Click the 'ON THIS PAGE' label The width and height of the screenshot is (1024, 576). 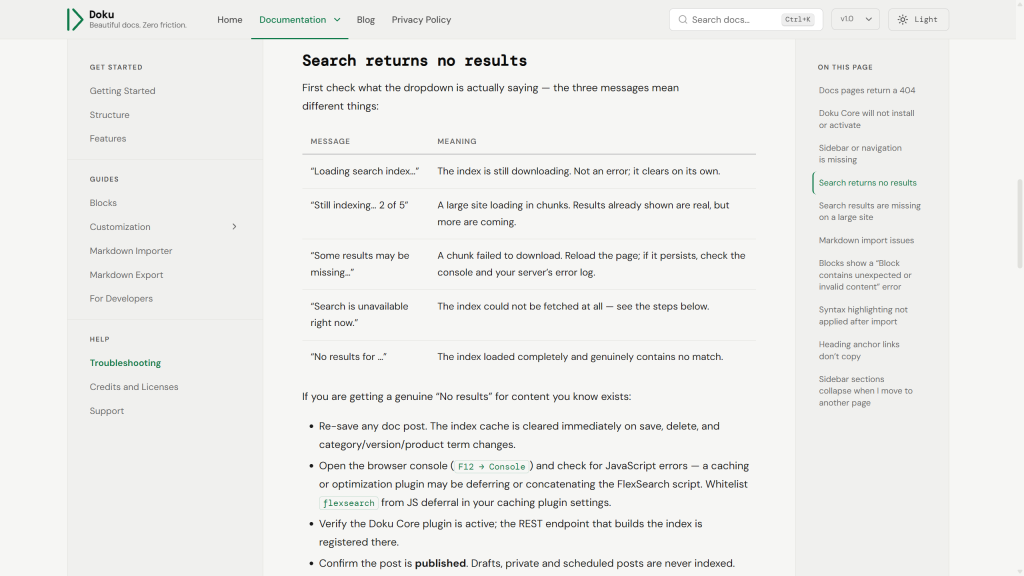(845, 67)
